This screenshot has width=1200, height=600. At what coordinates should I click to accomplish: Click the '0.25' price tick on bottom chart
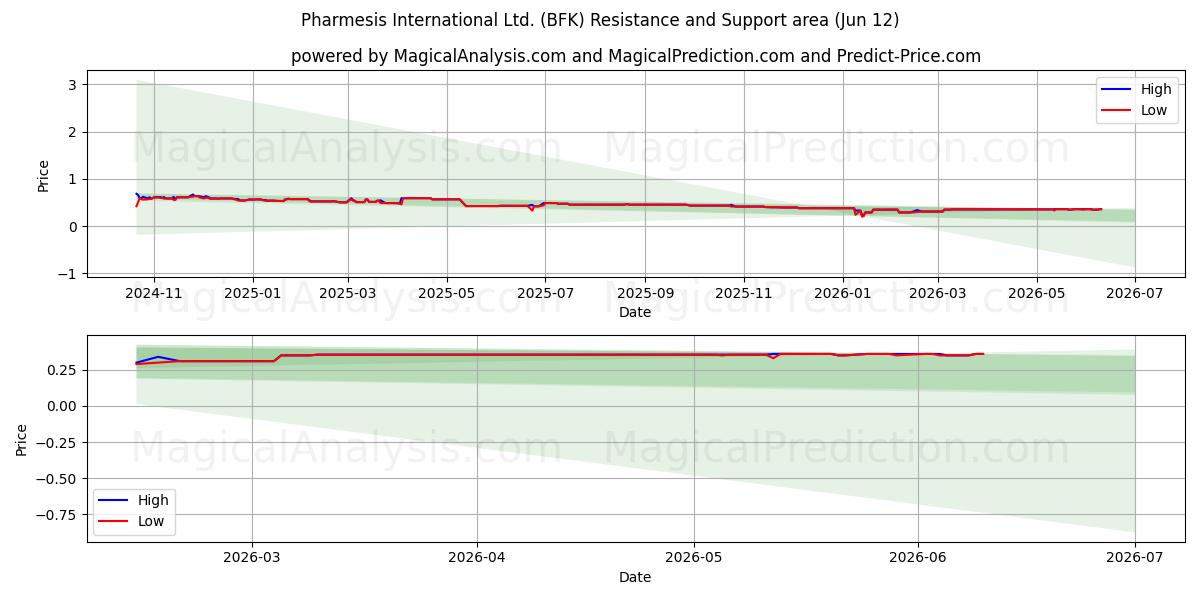tap(63, 370)
